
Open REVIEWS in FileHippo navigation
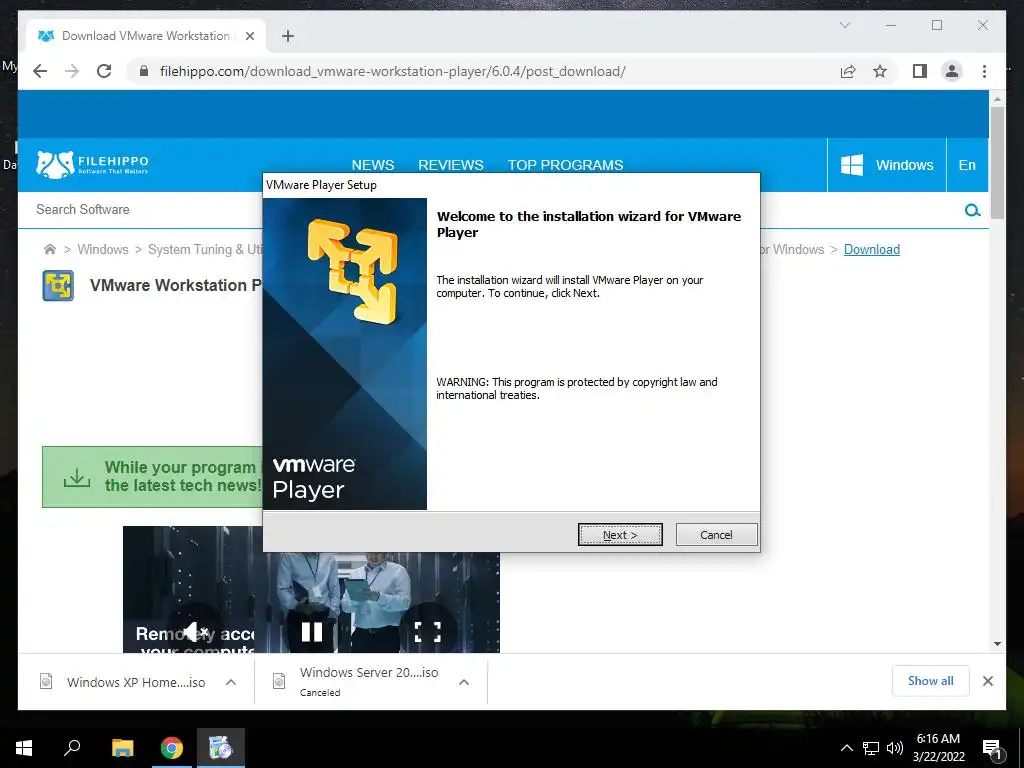point(451,165)
